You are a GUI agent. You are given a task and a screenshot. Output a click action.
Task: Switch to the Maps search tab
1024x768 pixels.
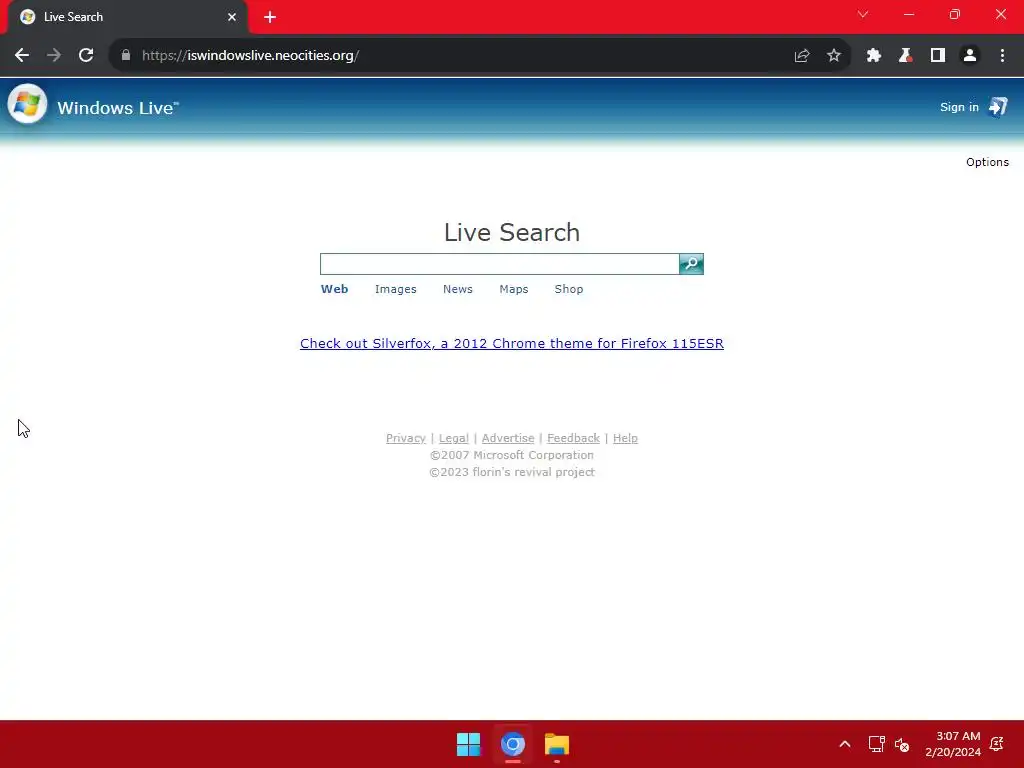[514, 289]
